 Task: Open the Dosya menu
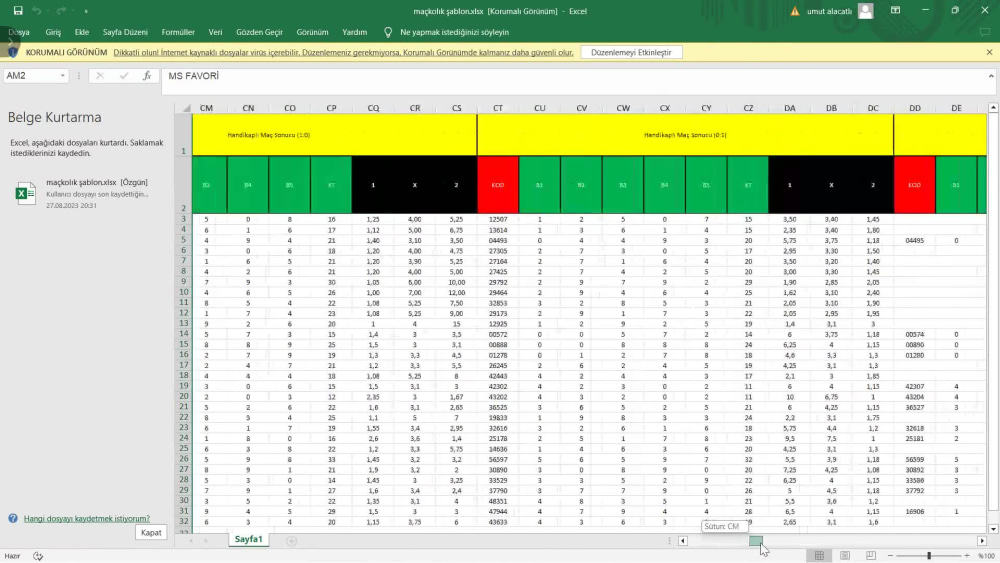(x=18, y=32)
